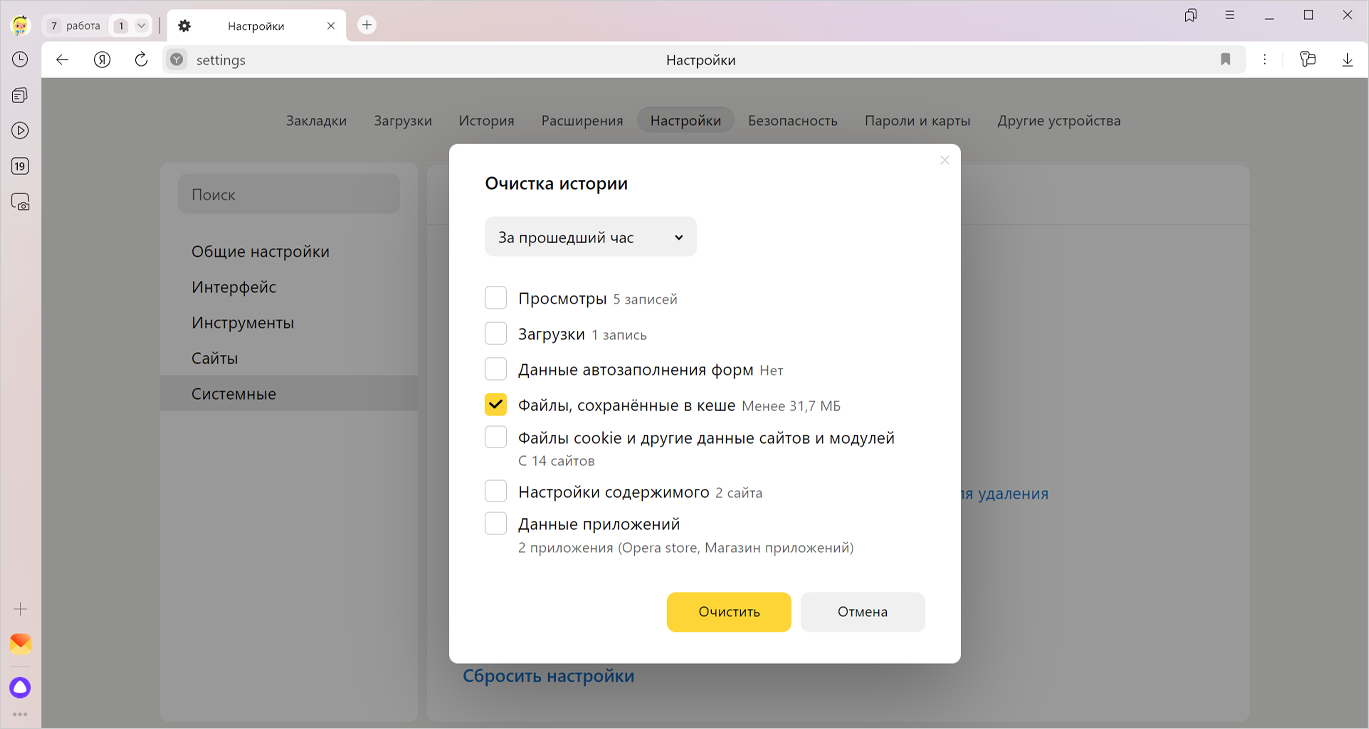
Task: Expand the работа tab group arrow
Action: (x=141, y=26)
